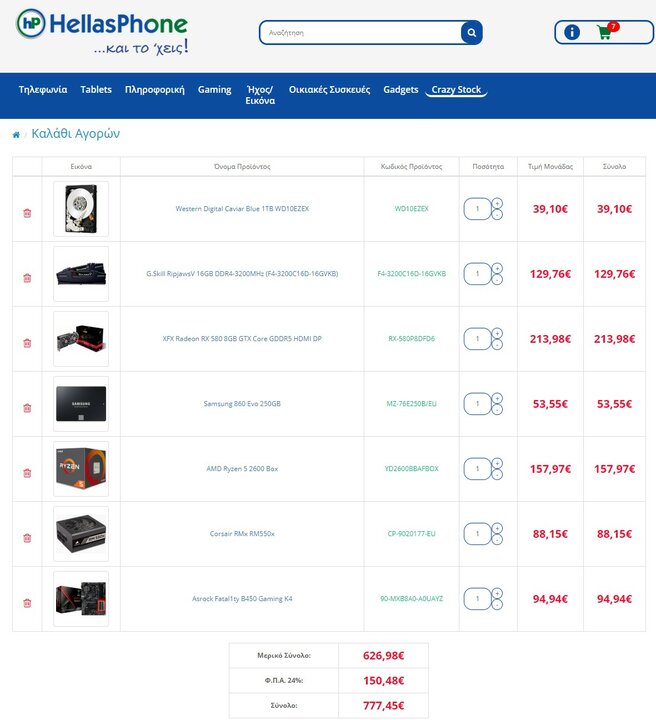656x720 pixels.
Task: Open Western Digital Caviar Blue 1TB product link
Action: pos(242,208)
